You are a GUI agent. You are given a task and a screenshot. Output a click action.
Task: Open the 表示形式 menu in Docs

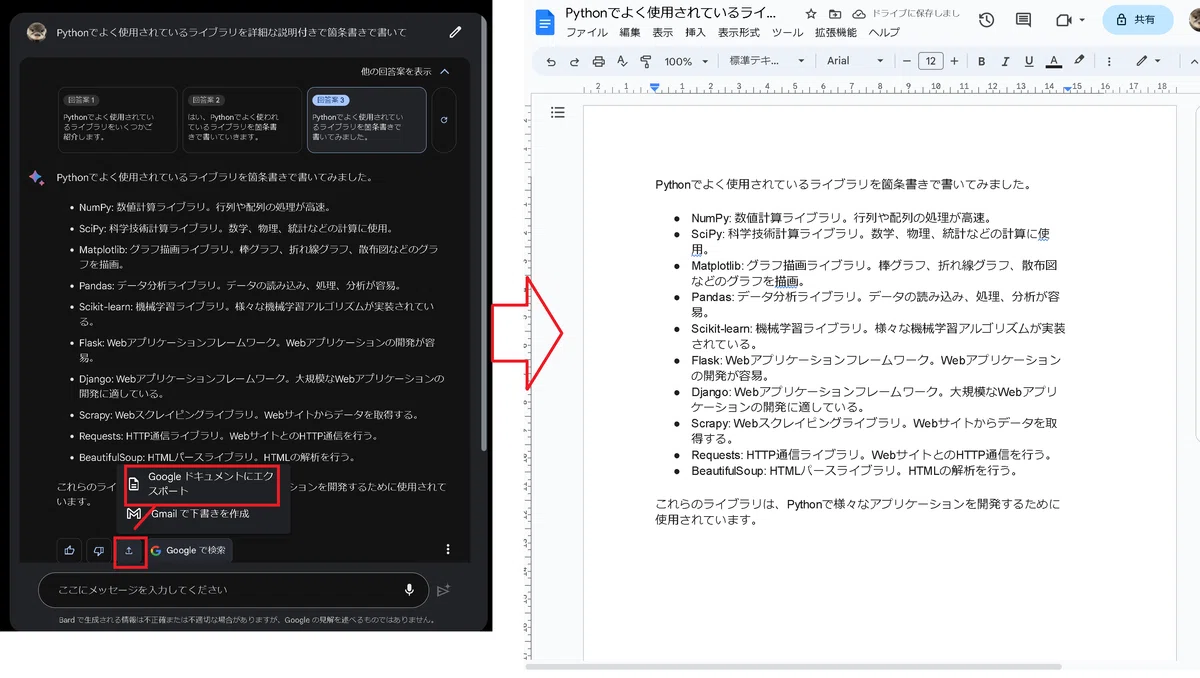point(739,33)
